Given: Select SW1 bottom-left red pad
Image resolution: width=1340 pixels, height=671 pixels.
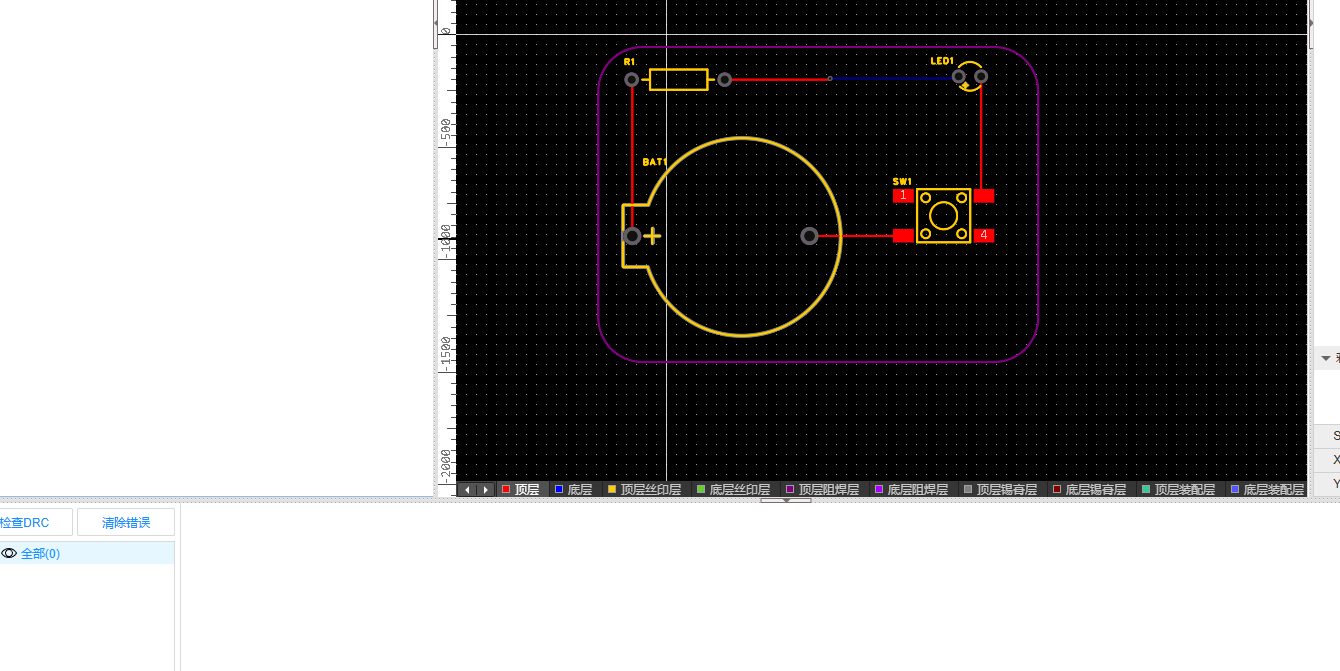Looking at the screenshot, I should [903, 235].
